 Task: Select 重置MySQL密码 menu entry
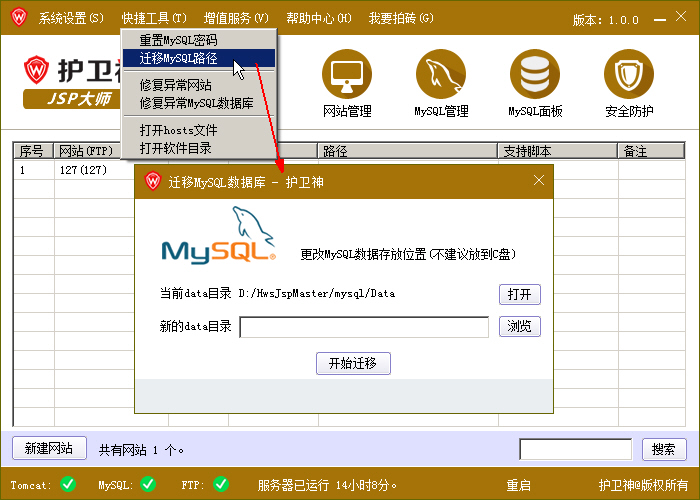click(199, 40)
